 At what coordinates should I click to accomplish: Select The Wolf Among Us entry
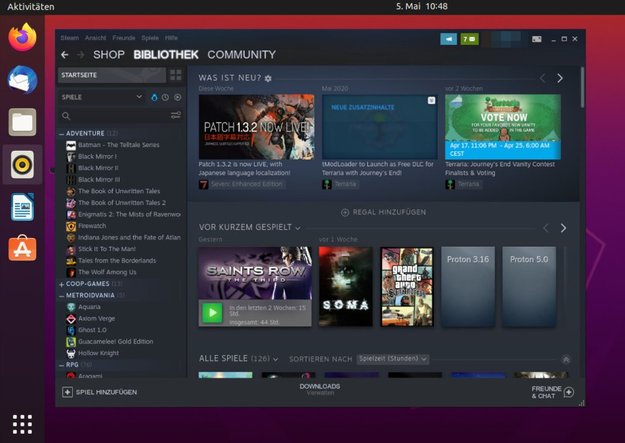coord(107,272)
